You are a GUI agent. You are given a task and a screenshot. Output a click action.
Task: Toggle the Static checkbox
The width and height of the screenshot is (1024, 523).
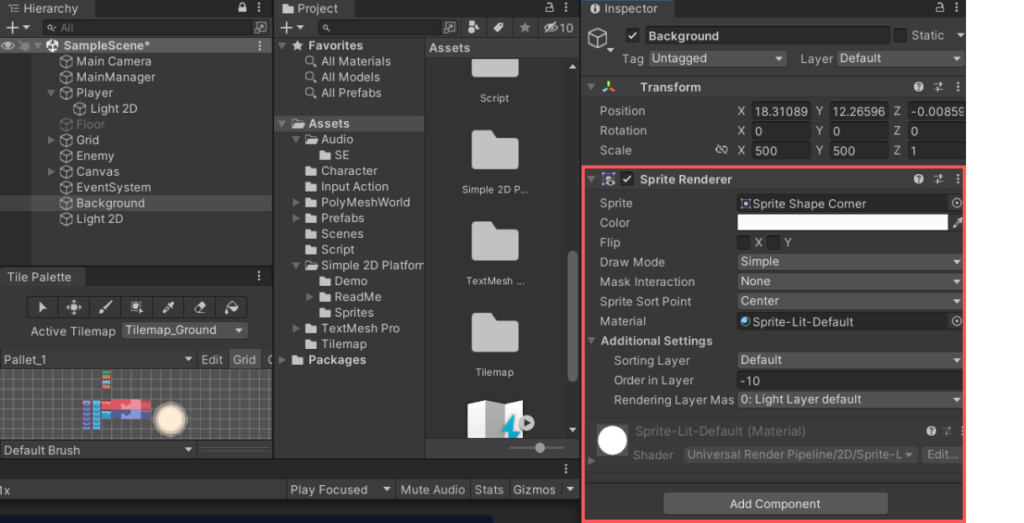pos(900,36)
